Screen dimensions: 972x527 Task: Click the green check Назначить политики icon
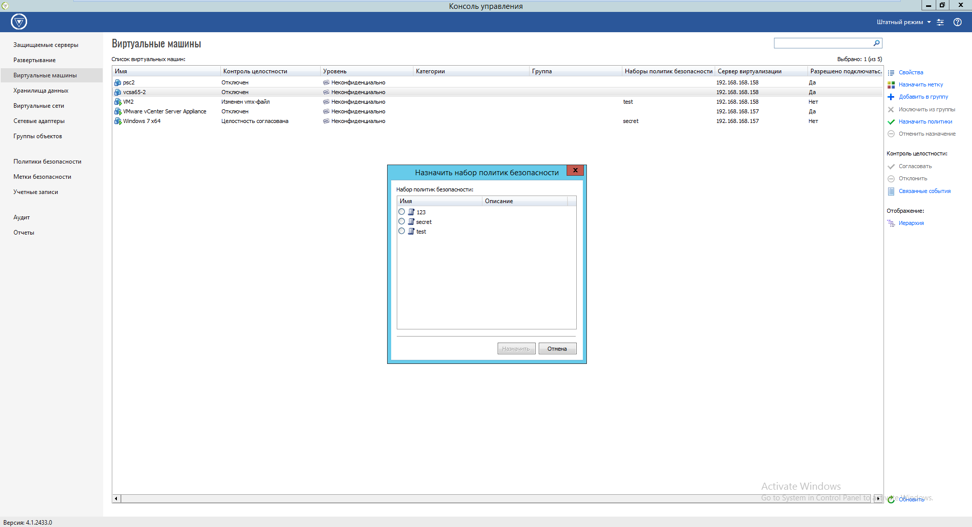point(891,122)
